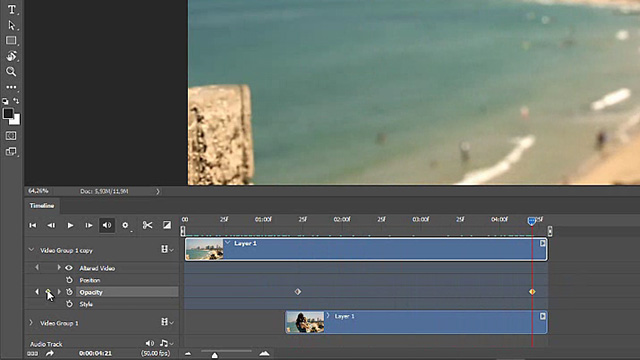The image size is (640, 360).
Task: Select the gray Opacity keyframe diamond
Action: click(298, 292)
